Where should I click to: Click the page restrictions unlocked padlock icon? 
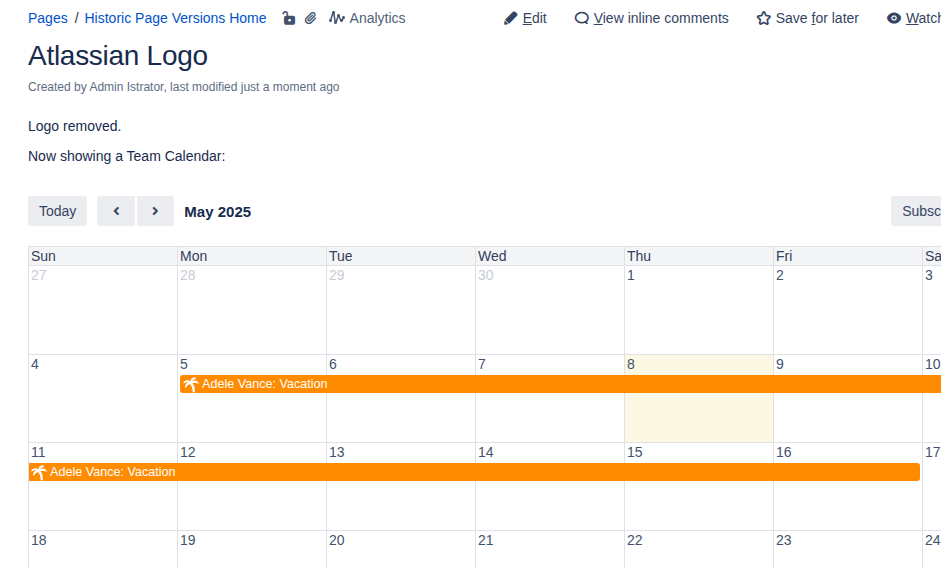289,18
